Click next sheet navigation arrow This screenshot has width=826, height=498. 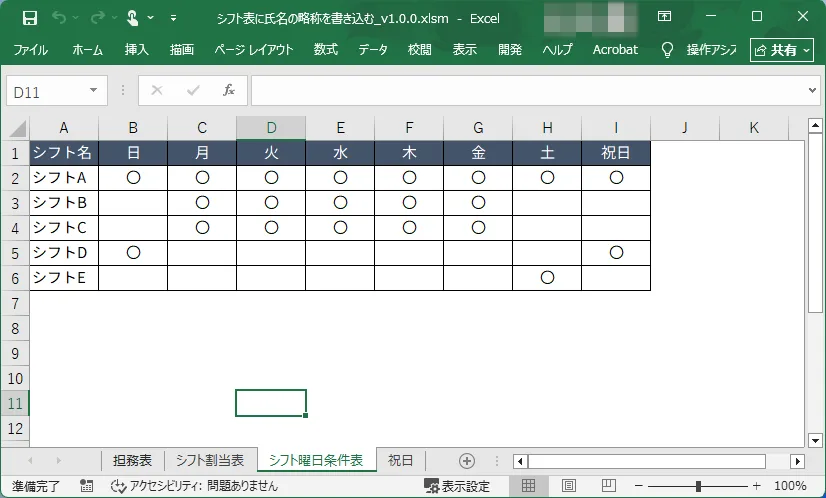(58, 461)
